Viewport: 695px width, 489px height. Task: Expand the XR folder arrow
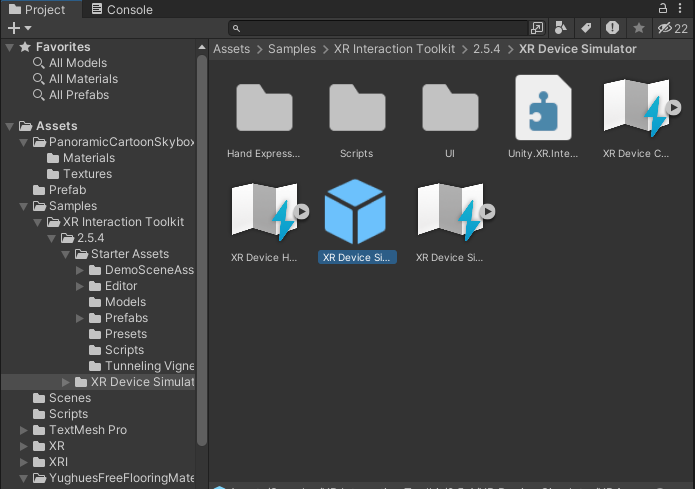(x=24, y=446)
